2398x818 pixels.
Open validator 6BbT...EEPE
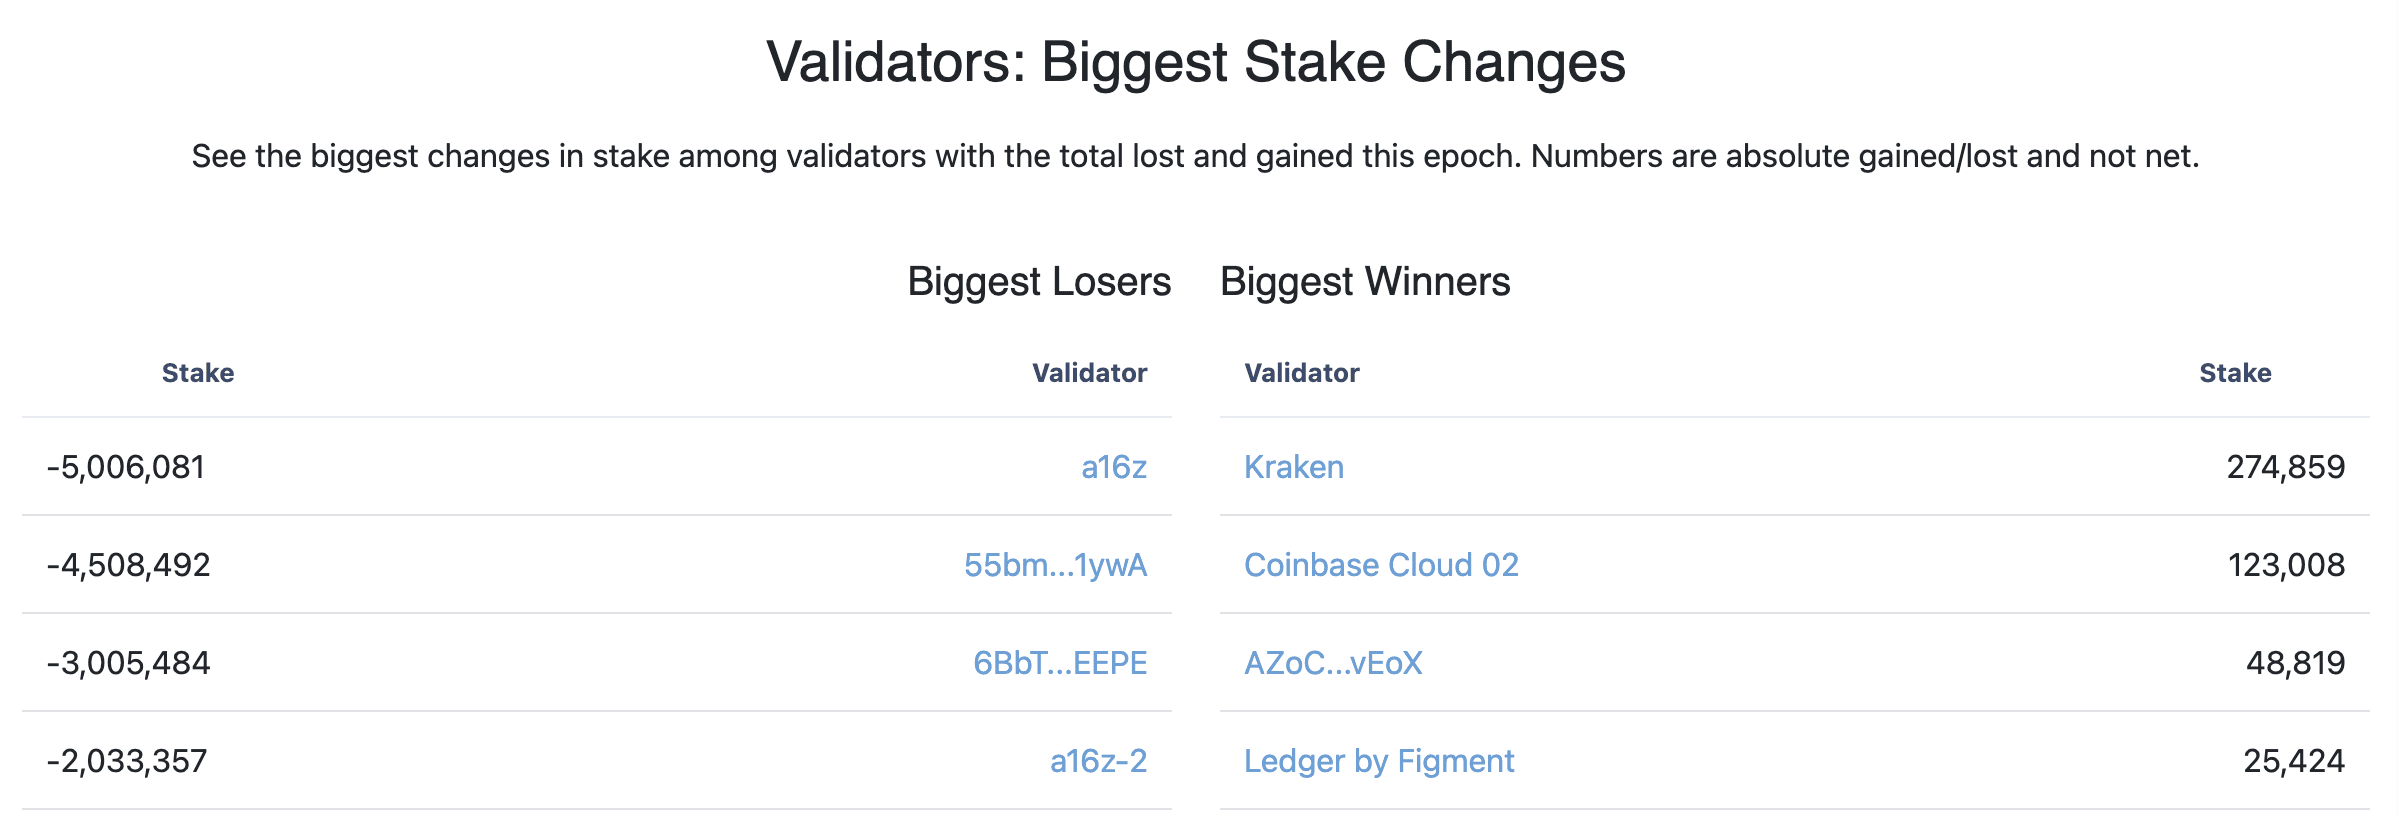point(1060,663)
